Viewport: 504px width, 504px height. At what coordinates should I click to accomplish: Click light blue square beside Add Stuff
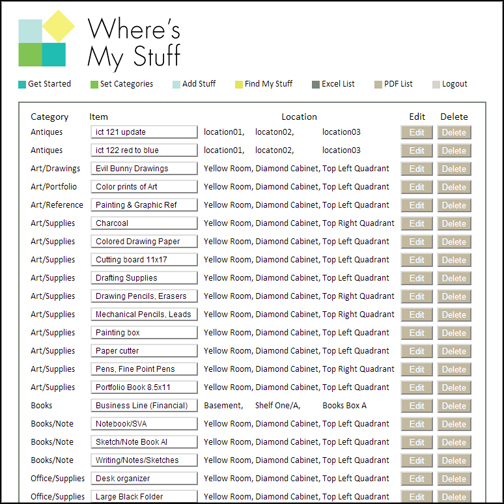coord(176,85)
